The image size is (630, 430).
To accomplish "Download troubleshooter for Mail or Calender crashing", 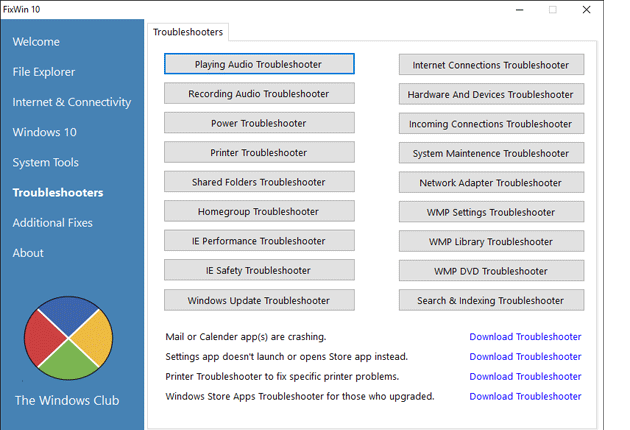I will click(x=525, y=337).
